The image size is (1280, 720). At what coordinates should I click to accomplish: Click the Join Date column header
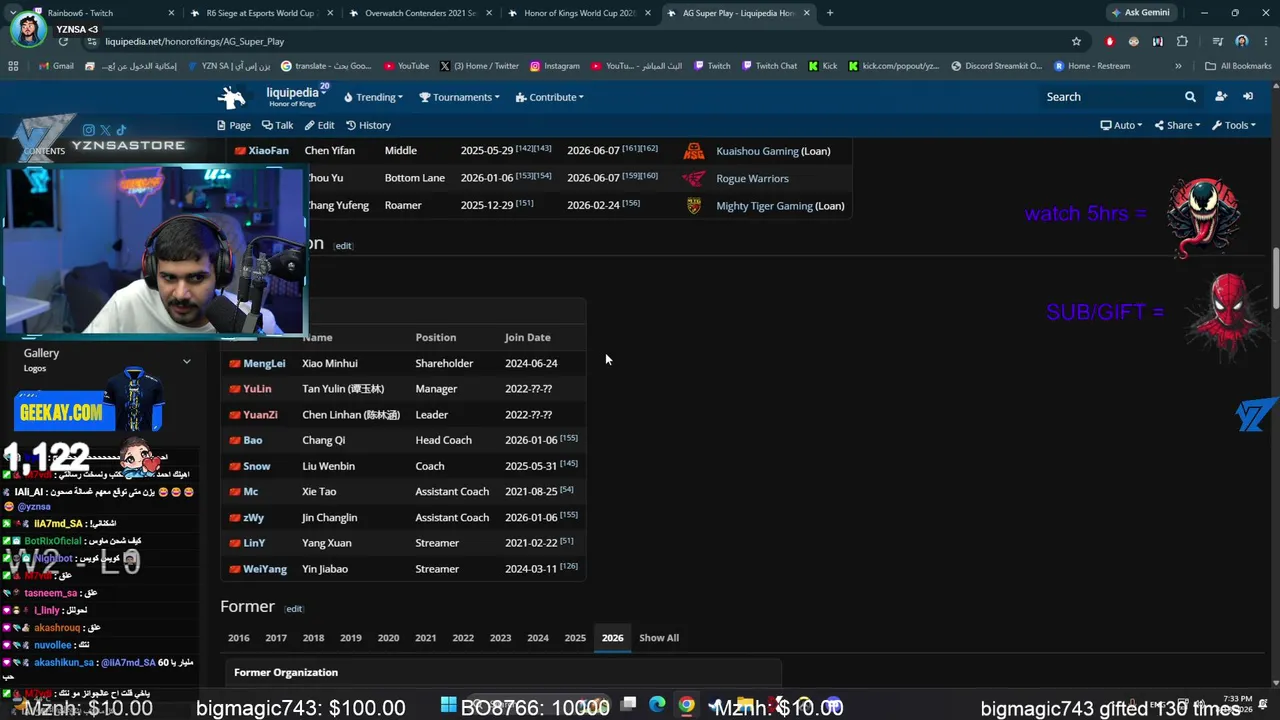pos(528,338)
